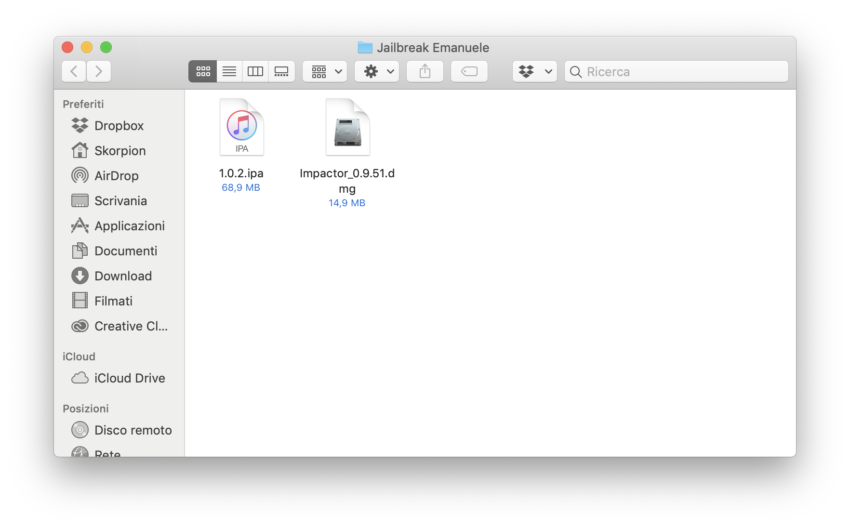Click the Documenti pages icon
850x528 pixels.
(x=80, y=250)
